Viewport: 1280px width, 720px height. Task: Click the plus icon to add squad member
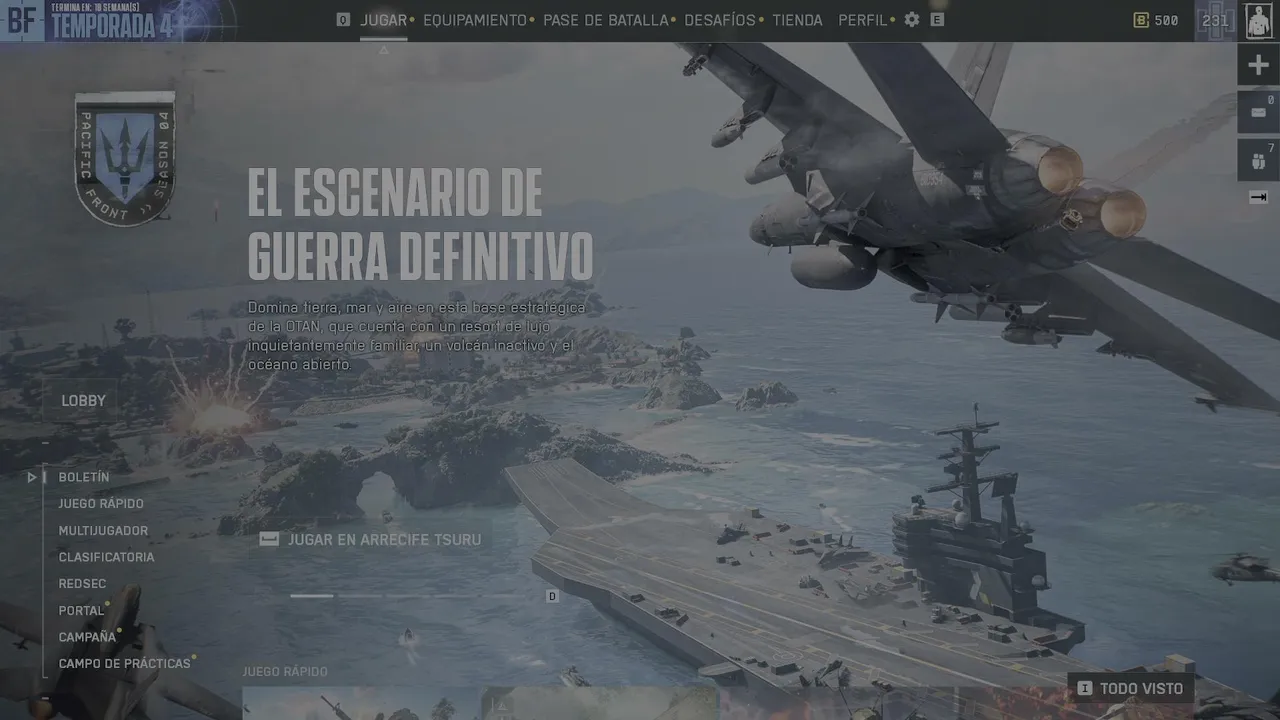[1258, 66]
